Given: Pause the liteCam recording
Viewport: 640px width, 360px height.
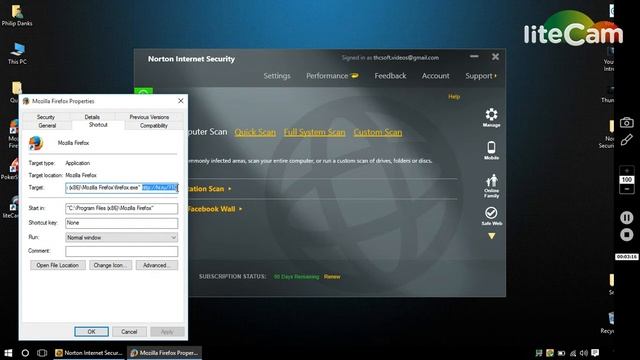Looking at the screenshot, I should coord(627,218).
